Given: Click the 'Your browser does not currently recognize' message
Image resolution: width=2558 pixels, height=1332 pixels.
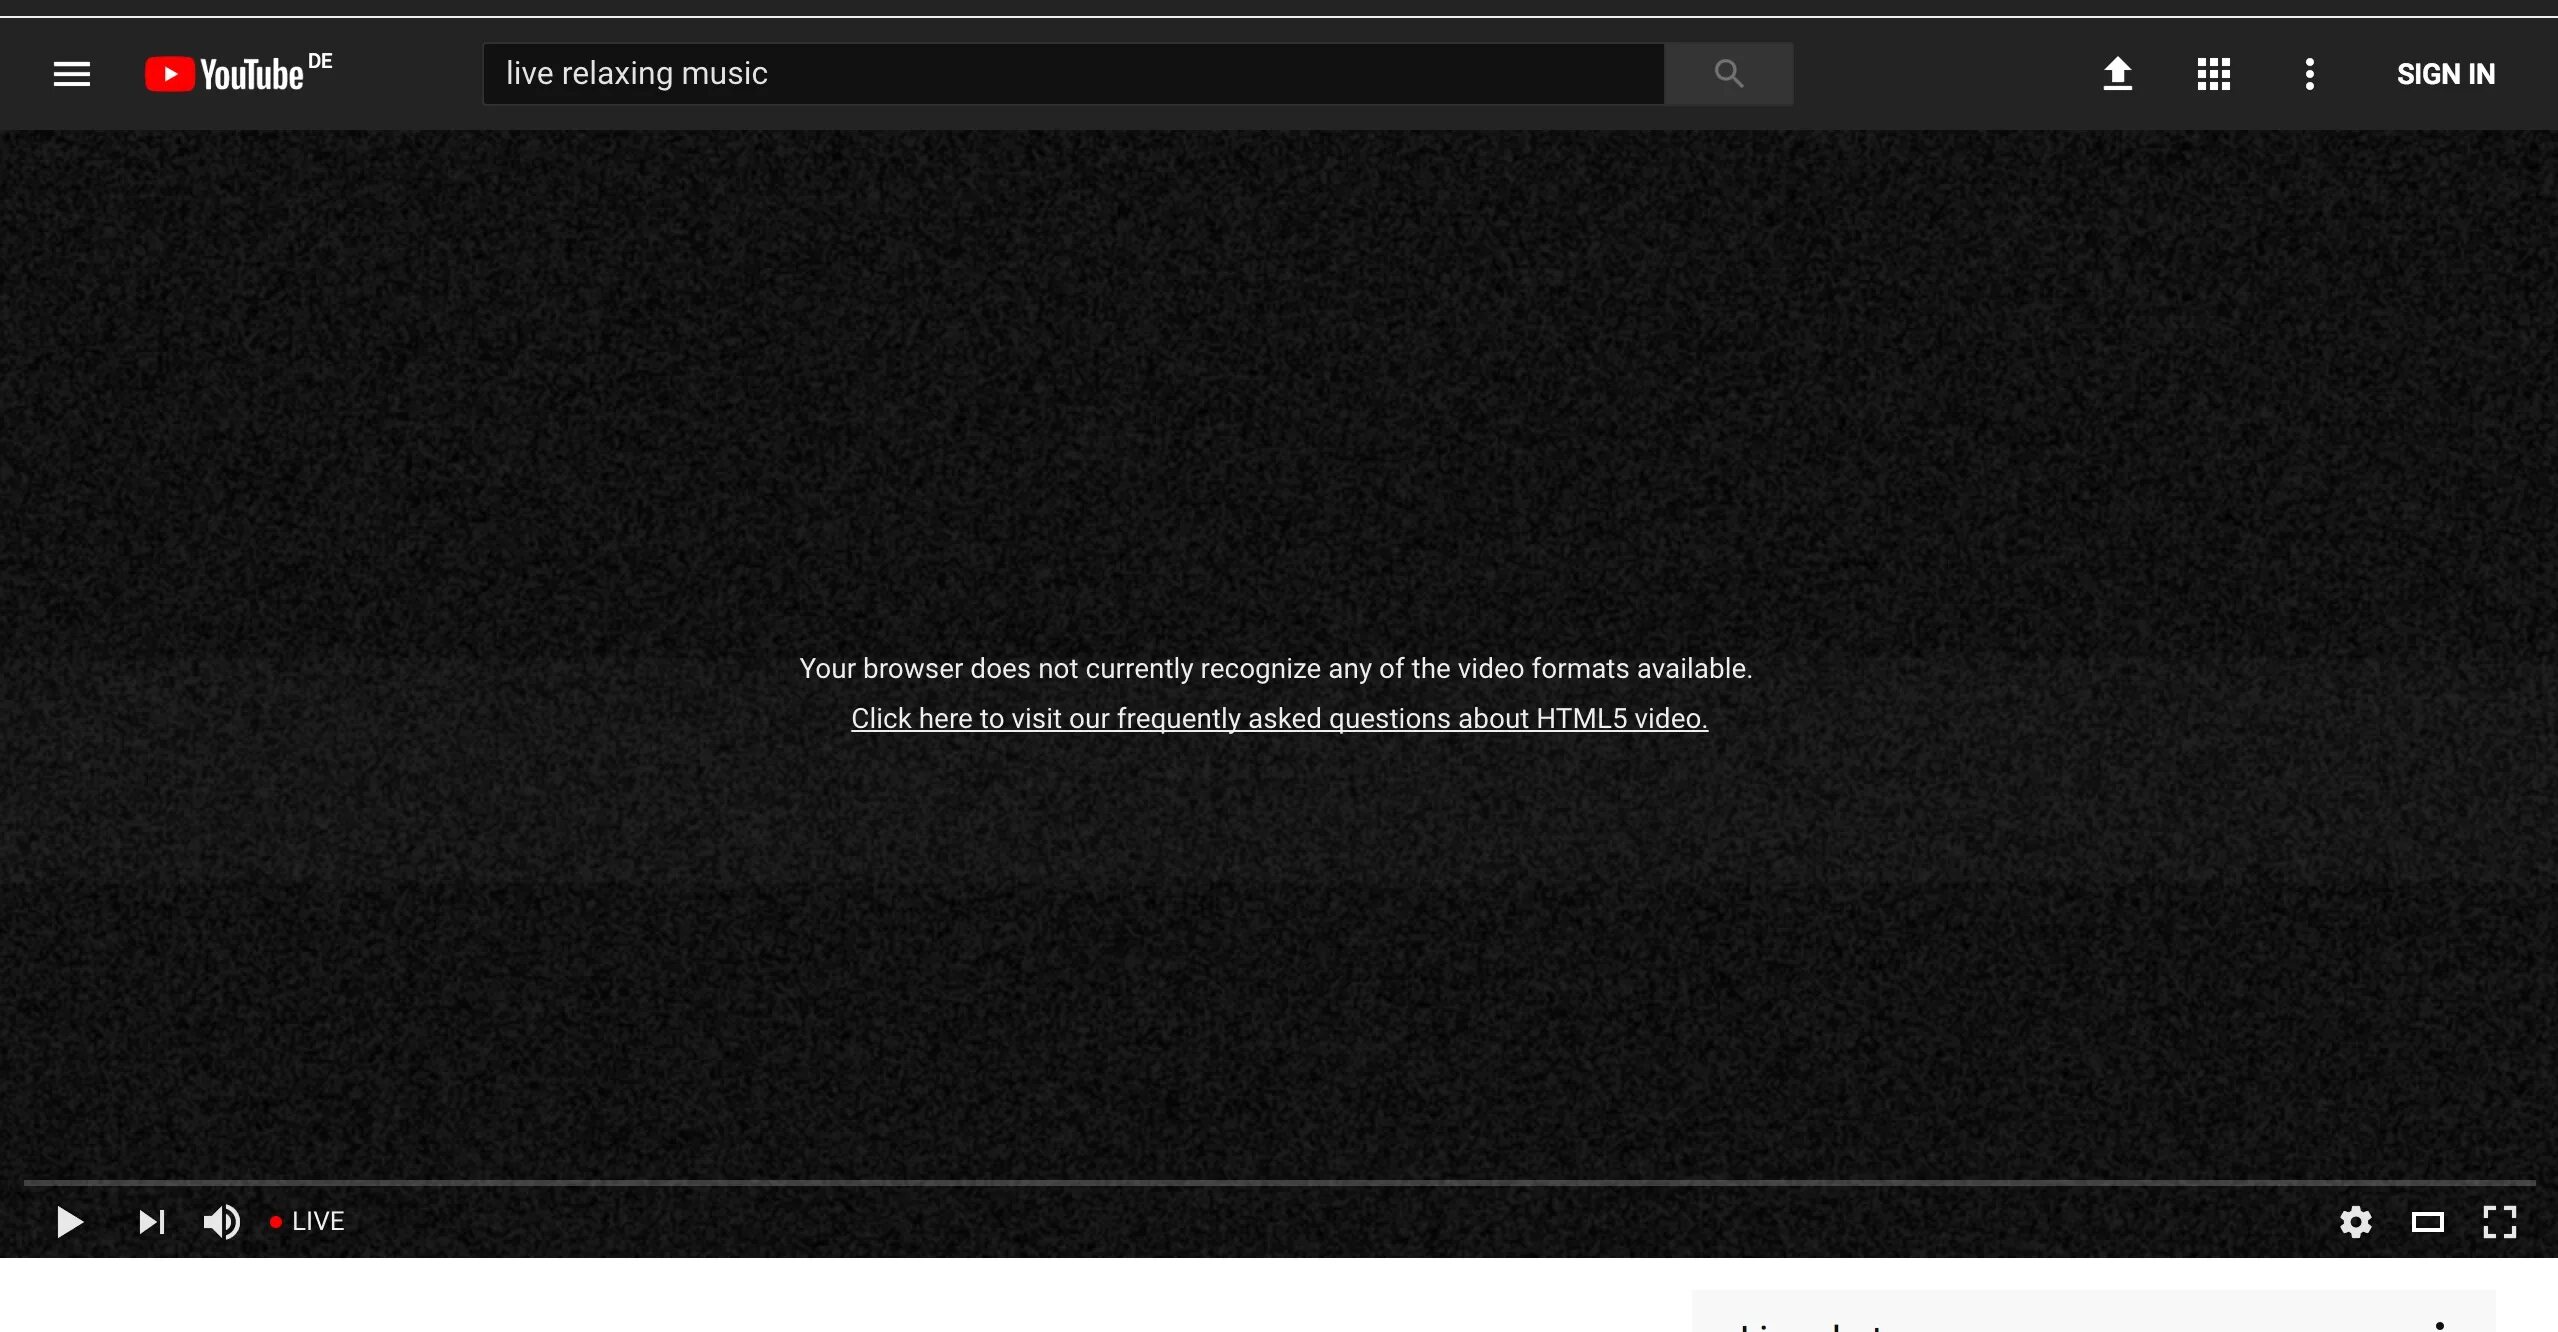Looking at the screenshot, I should [1275, 668].
